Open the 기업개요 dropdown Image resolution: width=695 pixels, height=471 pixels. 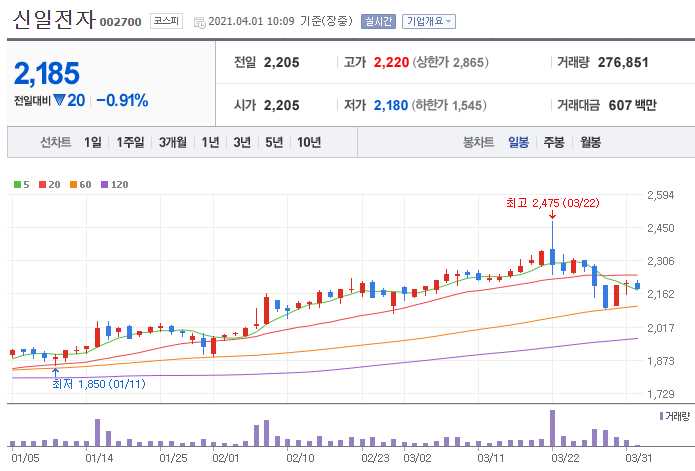pyautogui.click(x=429, y=21)
